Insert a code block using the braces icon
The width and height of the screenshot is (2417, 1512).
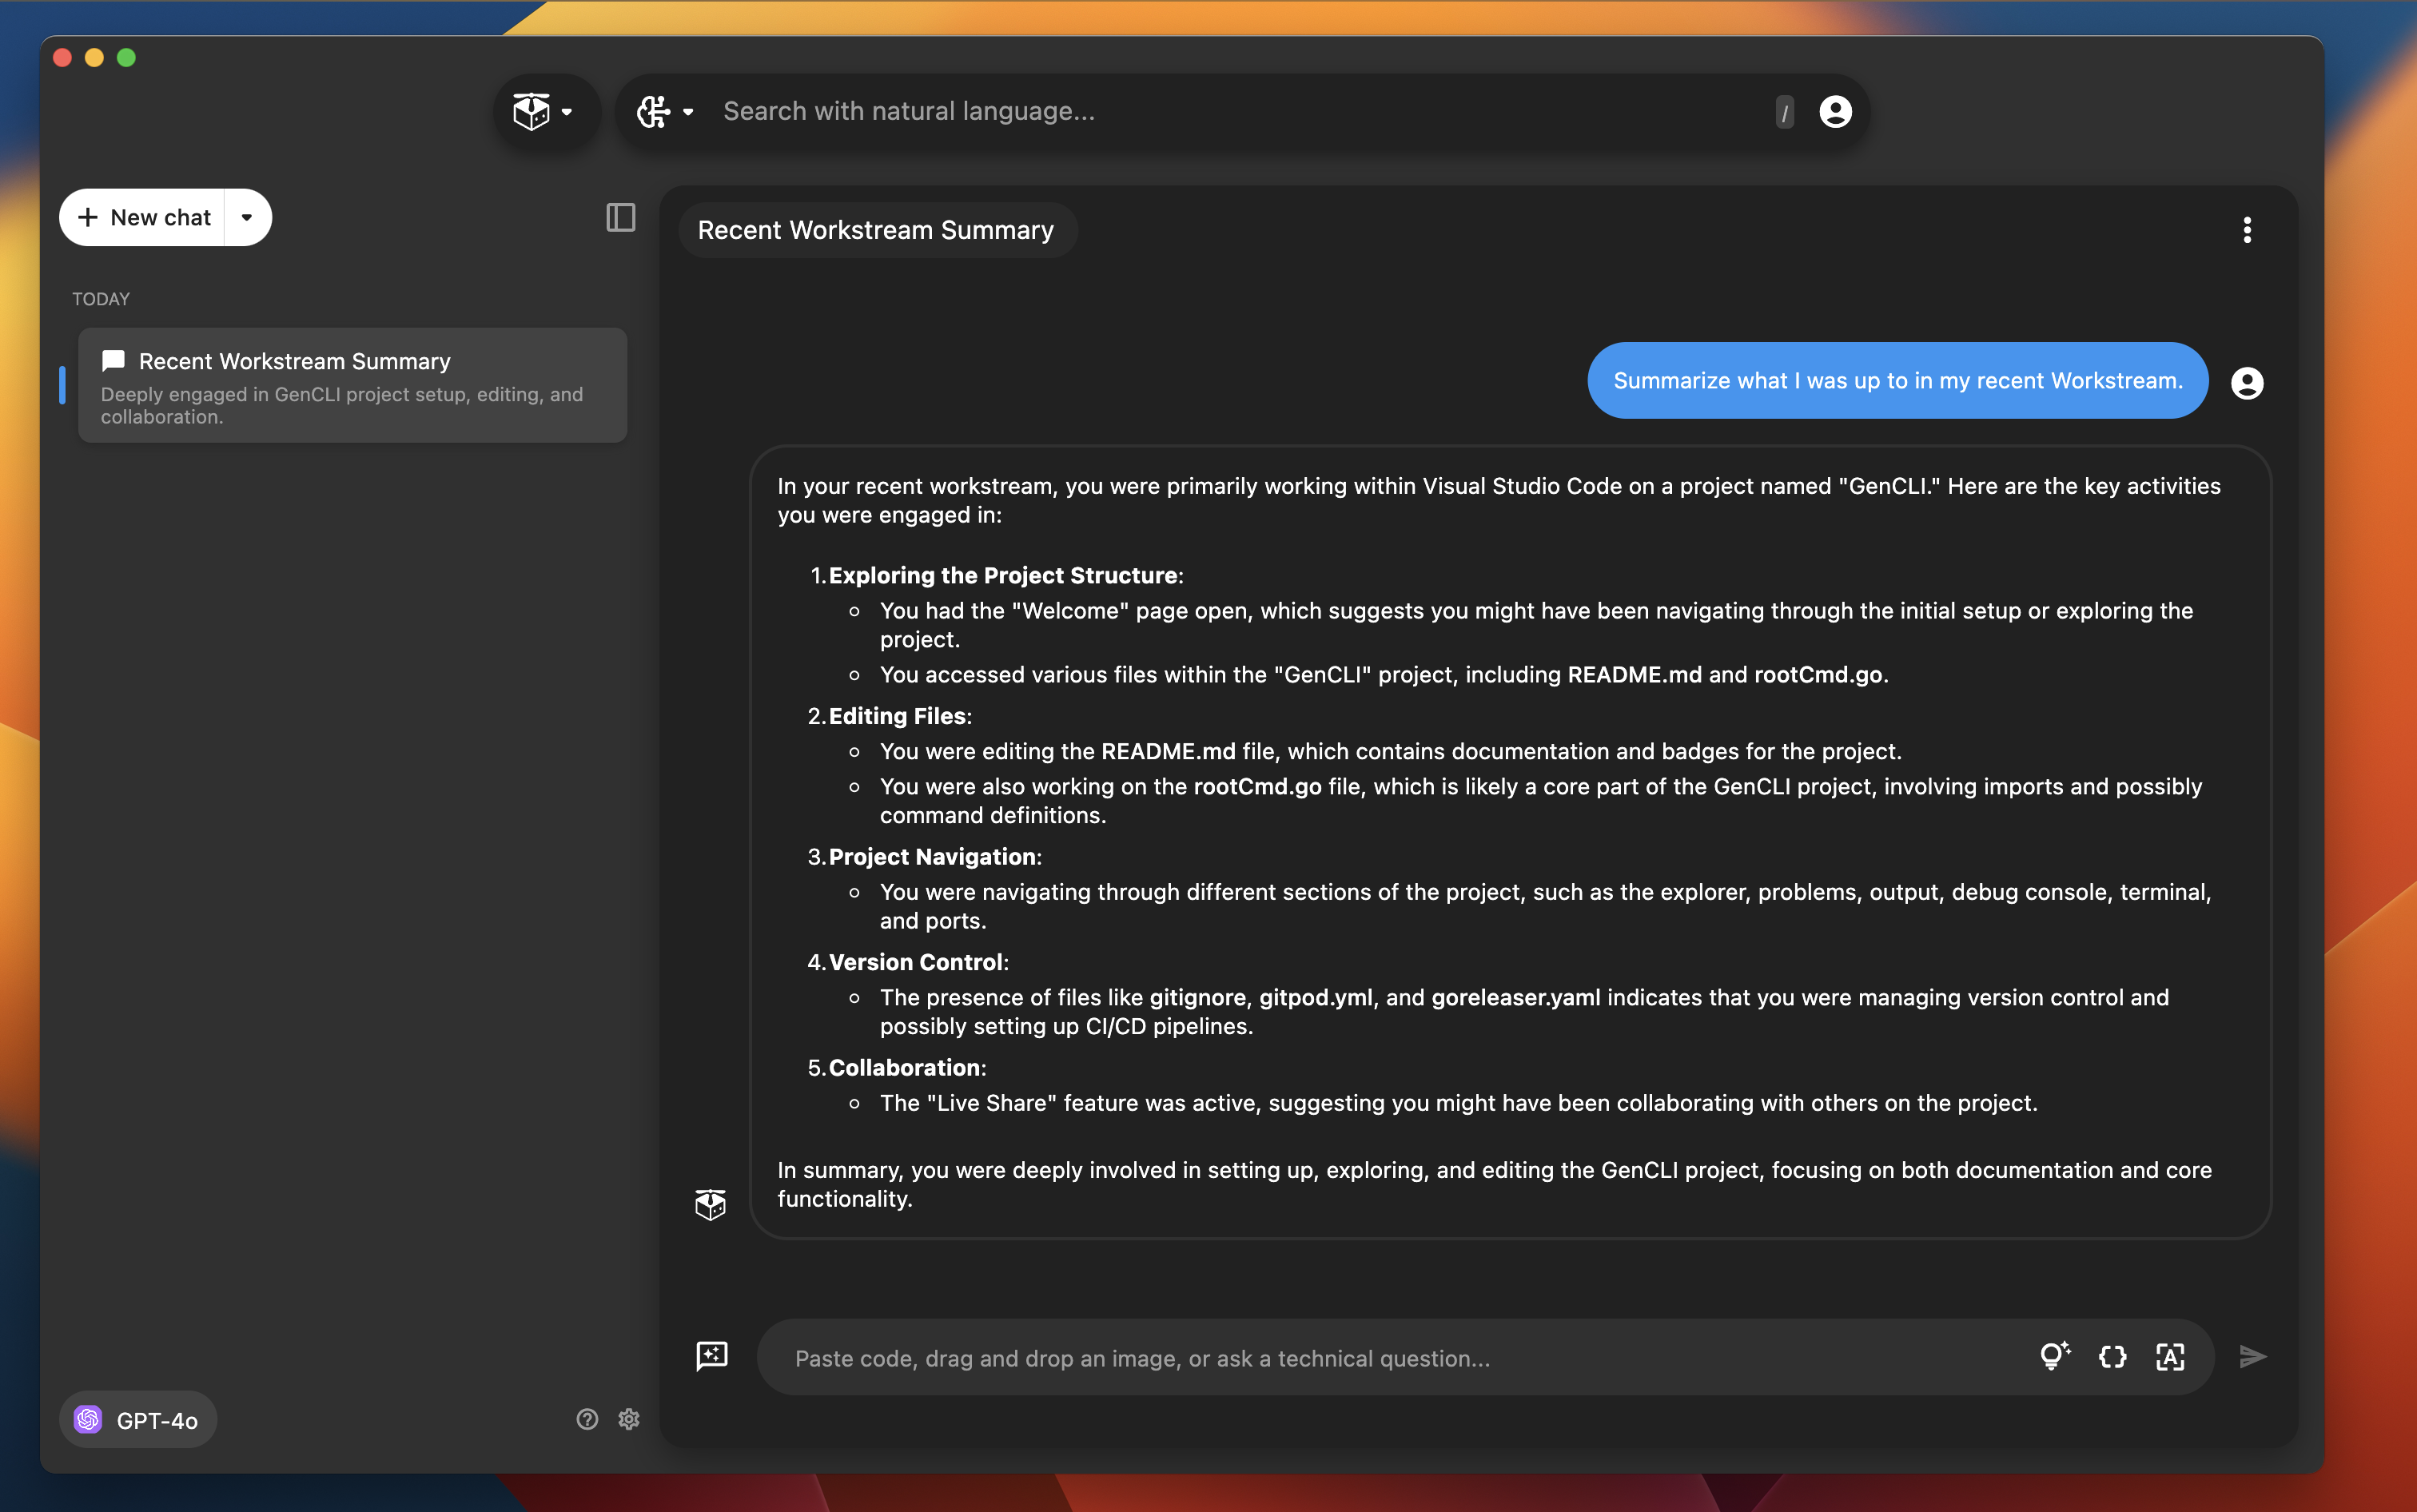pos(2112,1357)
